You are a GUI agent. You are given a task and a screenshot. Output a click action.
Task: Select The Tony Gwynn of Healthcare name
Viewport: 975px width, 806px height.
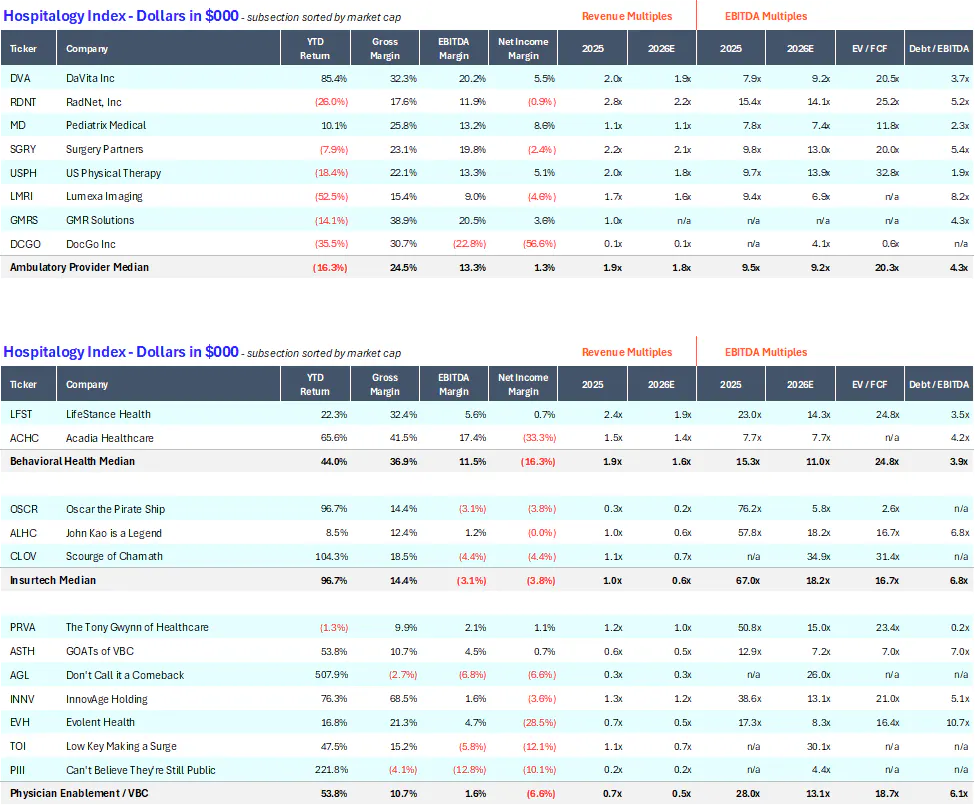137,628
